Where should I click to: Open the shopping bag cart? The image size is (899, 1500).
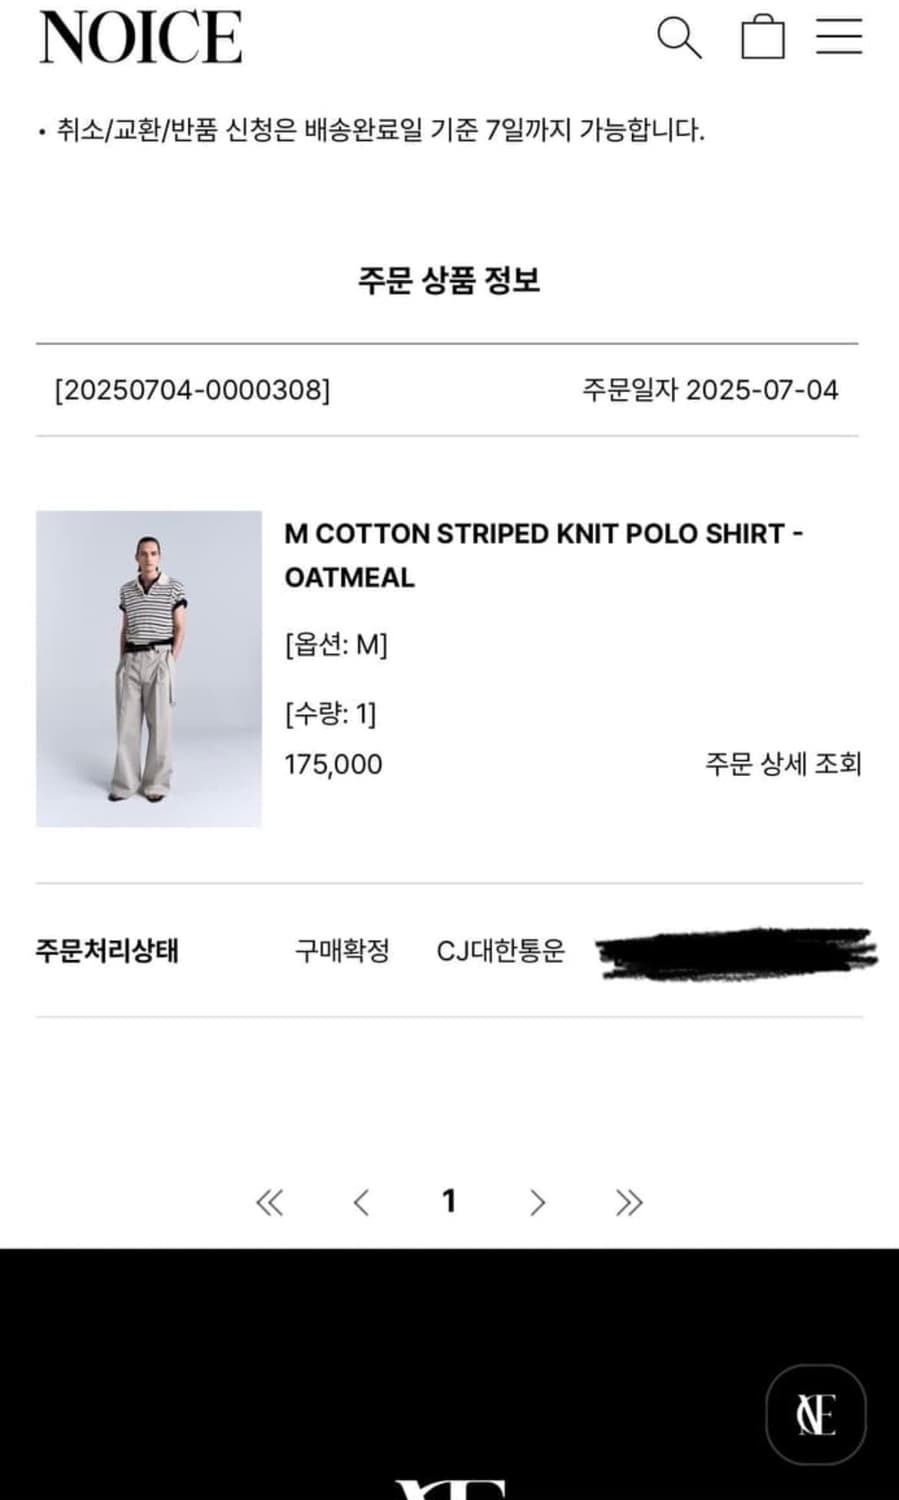762,37
